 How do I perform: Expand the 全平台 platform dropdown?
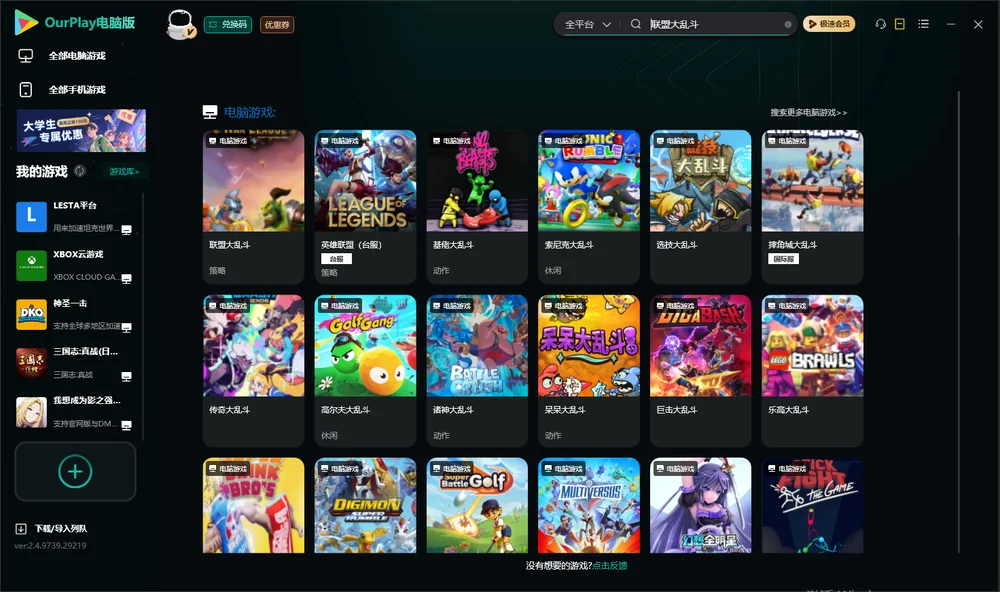click(588, 24)
